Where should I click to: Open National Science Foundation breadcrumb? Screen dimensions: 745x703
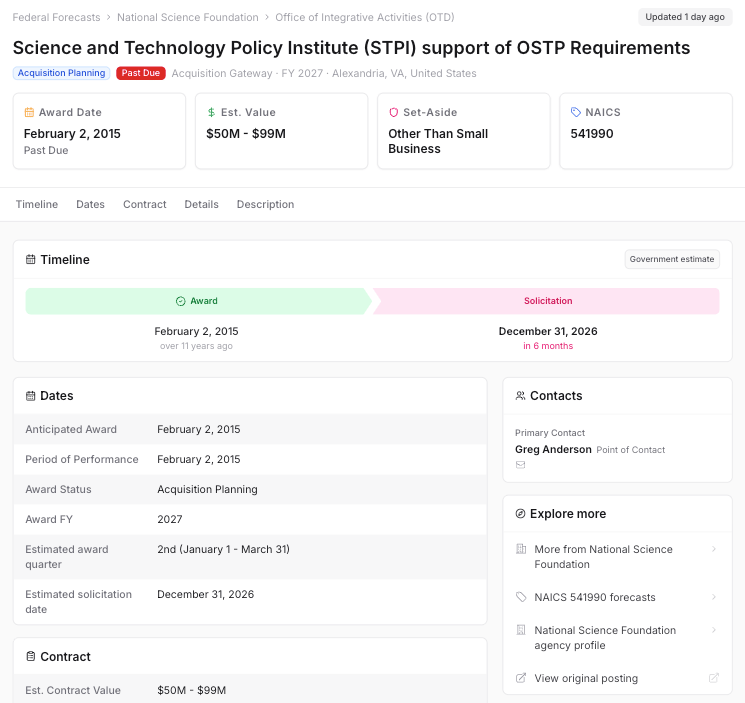pos(188,17)
